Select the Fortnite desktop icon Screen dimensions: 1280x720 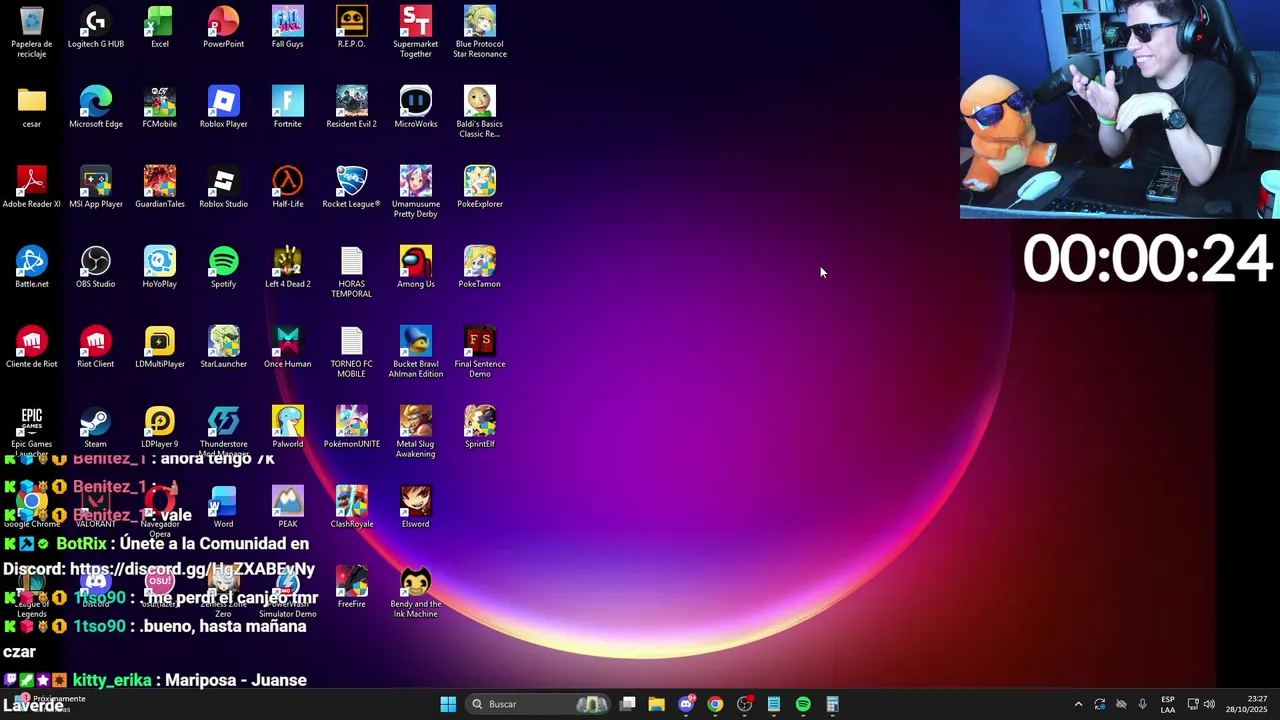point(288,108)
